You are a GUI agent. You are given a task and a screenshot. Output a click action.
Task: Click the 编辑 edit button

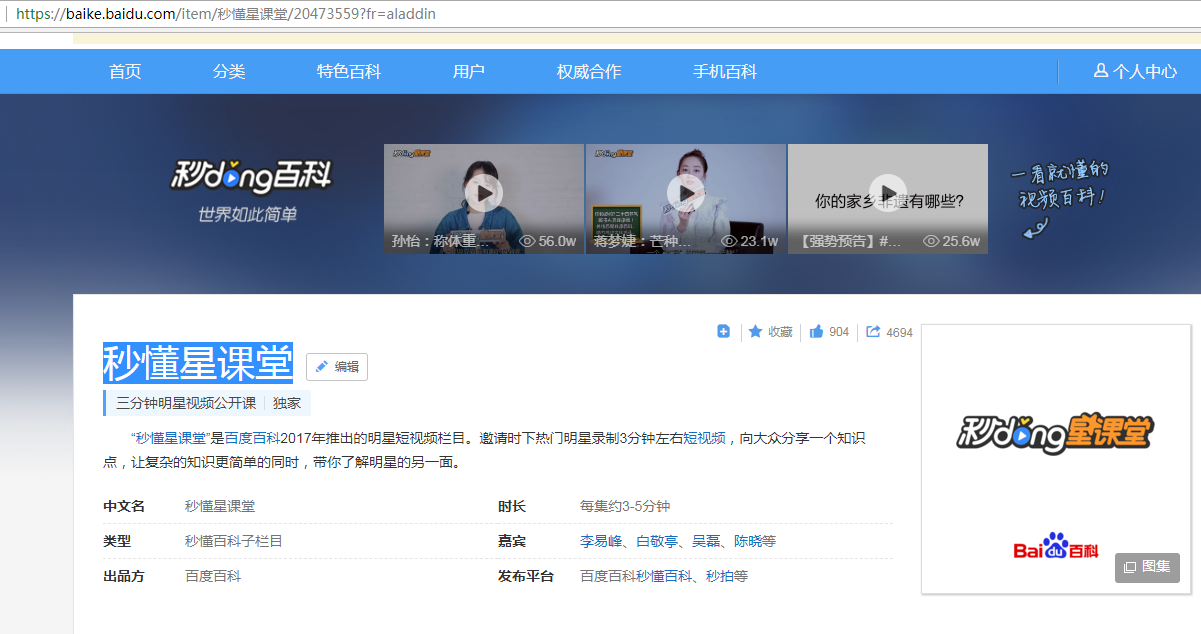(x=337, y=367)
